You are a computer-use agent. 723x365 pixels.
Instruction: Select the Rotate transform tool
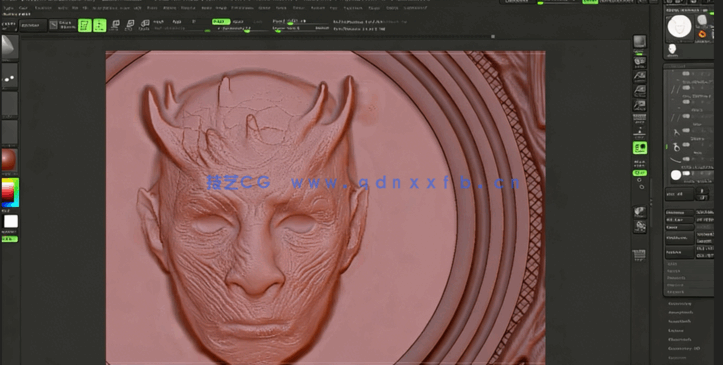(144, 25)
